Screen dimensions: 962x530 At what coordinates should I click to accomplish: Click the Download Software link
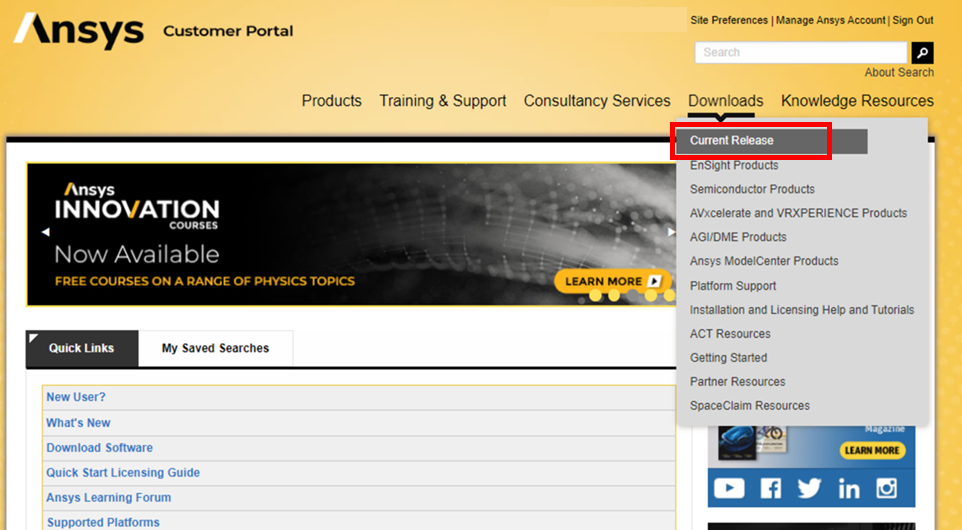pos(99,448)
